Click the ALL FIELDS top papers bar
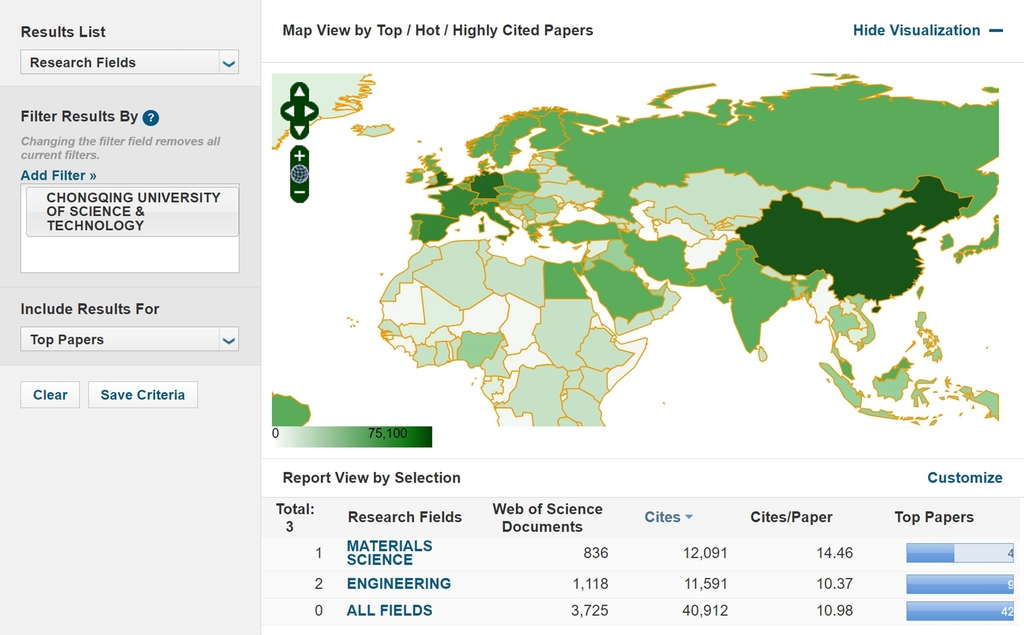This screenshot has height=635, width=1024. click(959, 611)
